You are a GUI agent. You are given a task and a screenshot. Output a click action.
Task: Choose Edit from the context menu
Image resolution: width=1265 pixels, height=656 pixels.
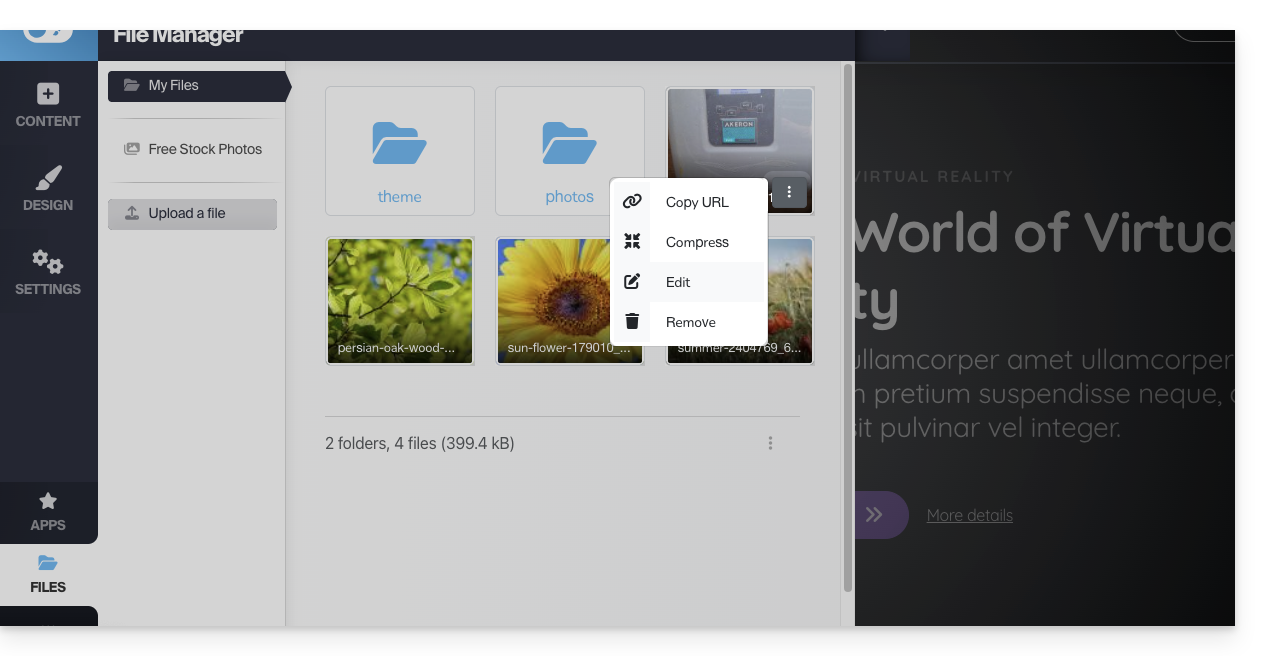tap(678, 282)
